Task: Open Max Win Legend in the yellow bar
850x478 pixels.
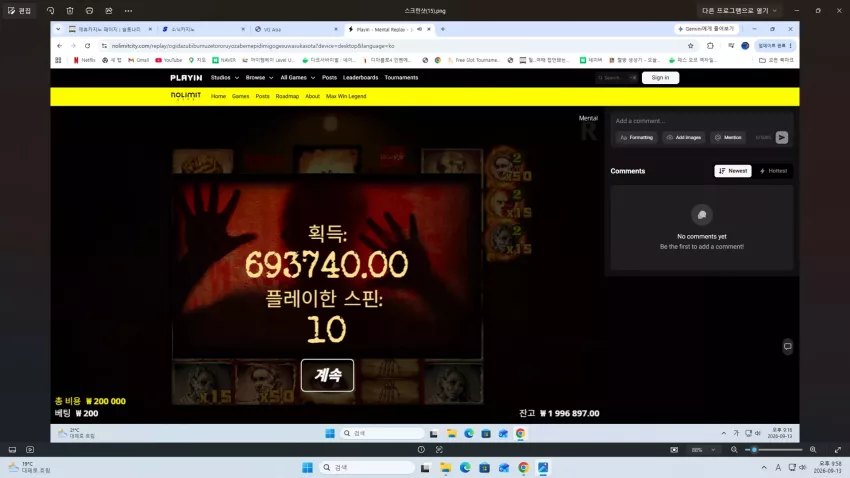Action: click(x=346, y=96)
